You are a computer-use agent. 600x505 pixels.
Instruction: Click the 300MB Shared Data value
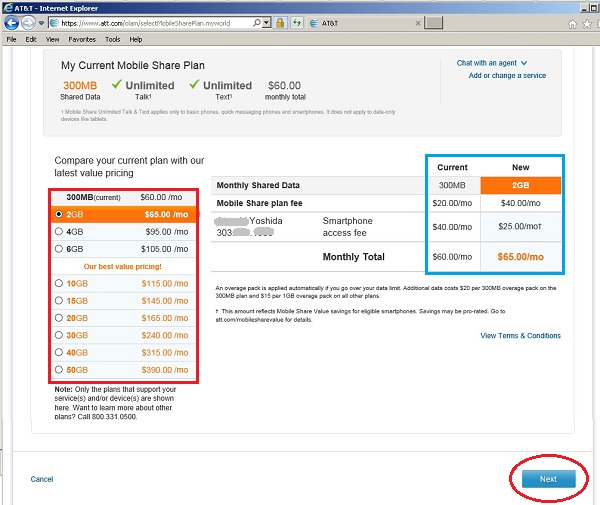tap(80, 85)
